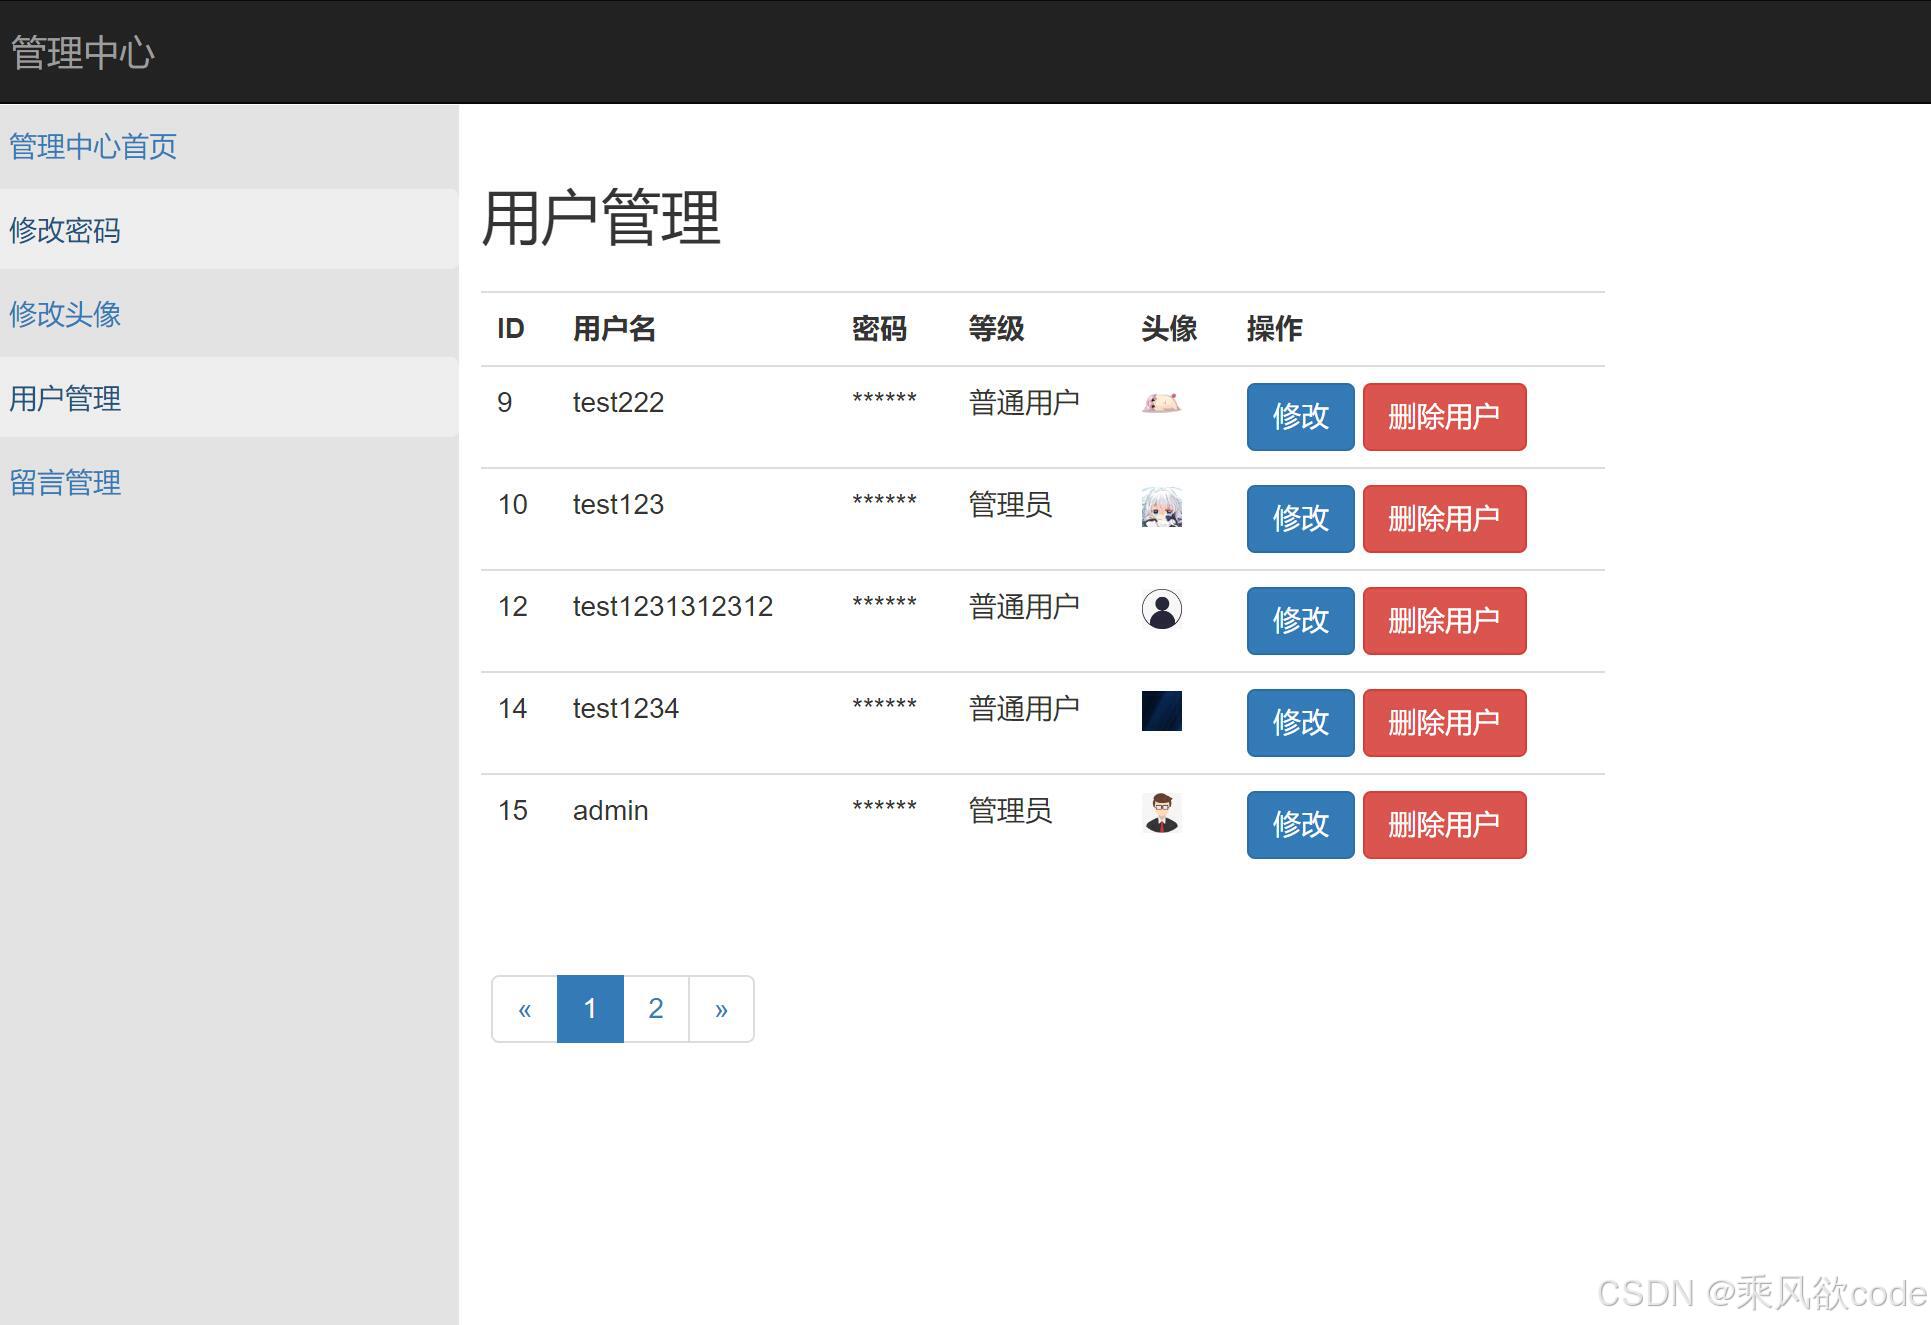This screenshot has height=1325, width=1931.
Task: Click 修改 button for admin
Action: [x=1299, y=825]
